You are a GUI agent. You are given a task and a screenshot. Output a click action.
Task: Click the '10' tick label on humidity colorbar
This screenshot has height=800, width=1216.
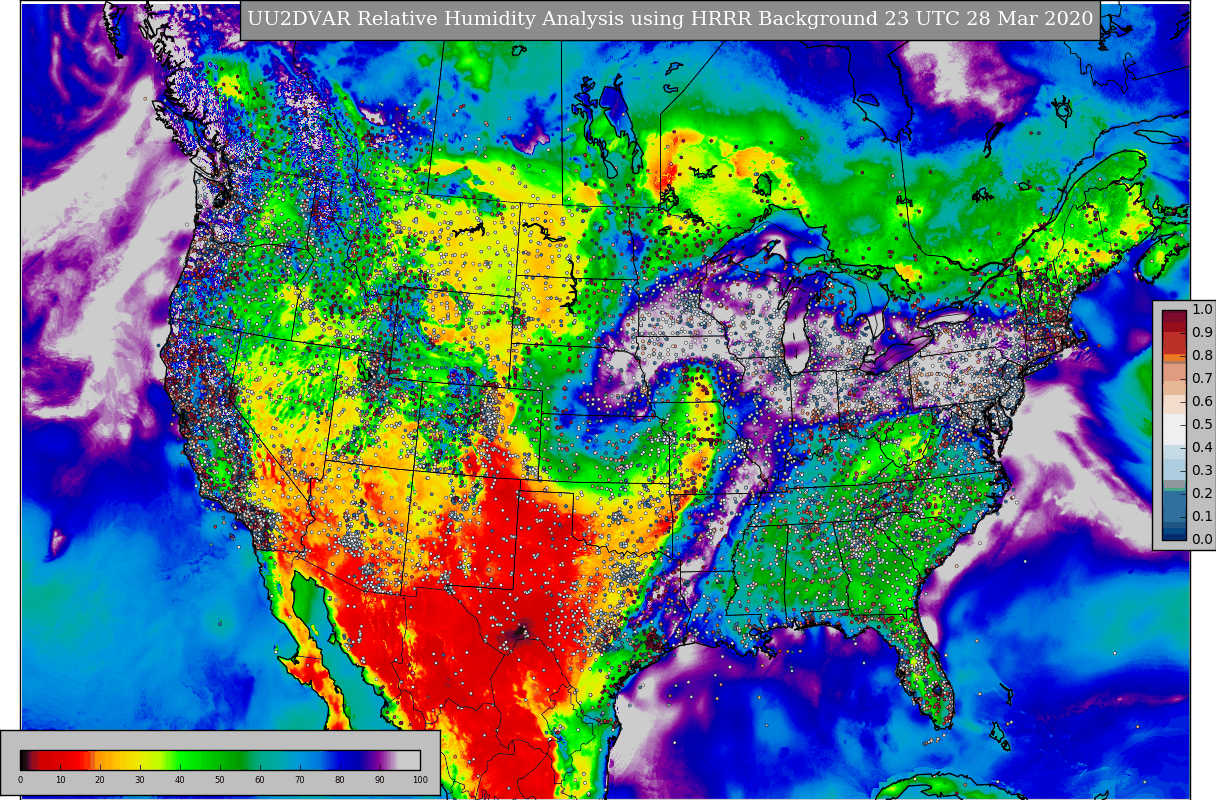[x=60, y=780]
